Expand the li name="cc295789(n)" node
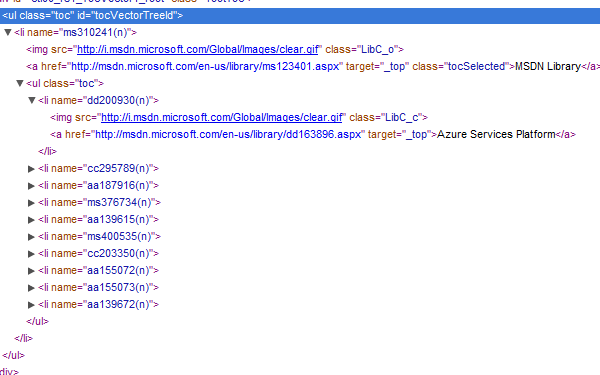 31,169
